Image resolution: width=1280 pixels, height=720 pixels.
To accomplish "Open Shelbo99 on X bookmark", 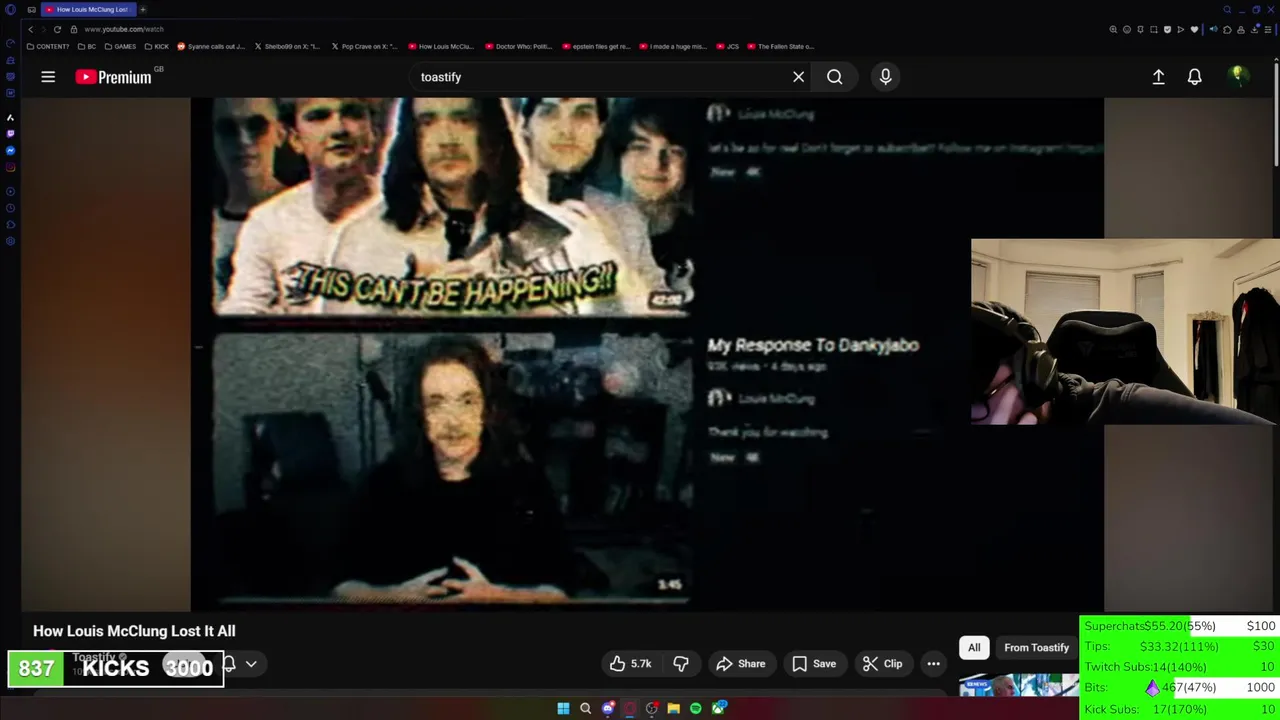I will (288, 46).
